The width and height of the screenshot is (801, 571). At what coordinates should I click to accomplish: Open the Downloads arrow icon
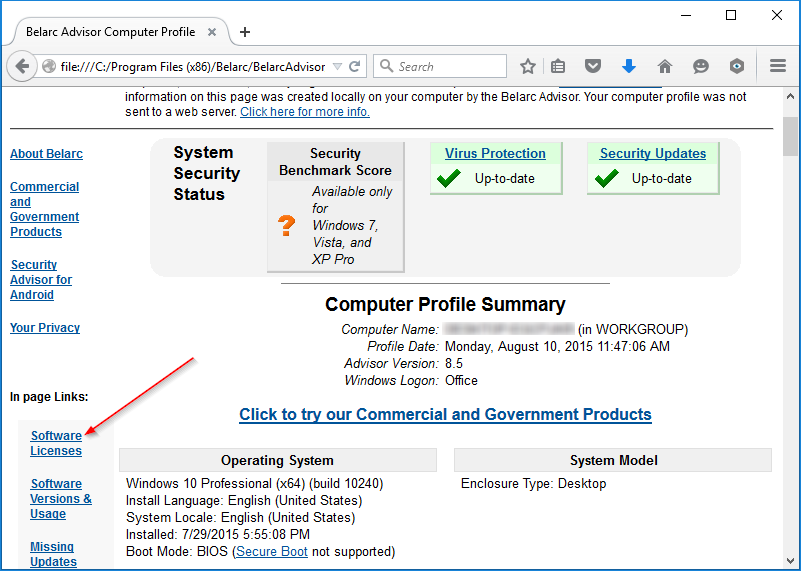[629, 67]
